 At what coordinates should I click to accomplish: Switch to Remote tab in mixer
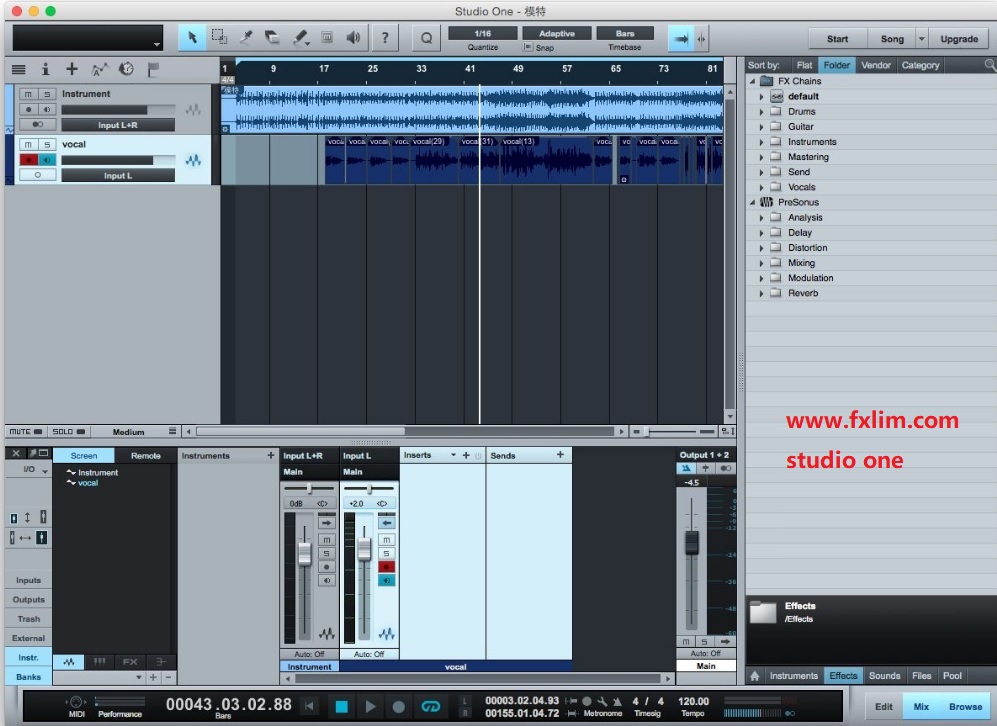point(146,456)
